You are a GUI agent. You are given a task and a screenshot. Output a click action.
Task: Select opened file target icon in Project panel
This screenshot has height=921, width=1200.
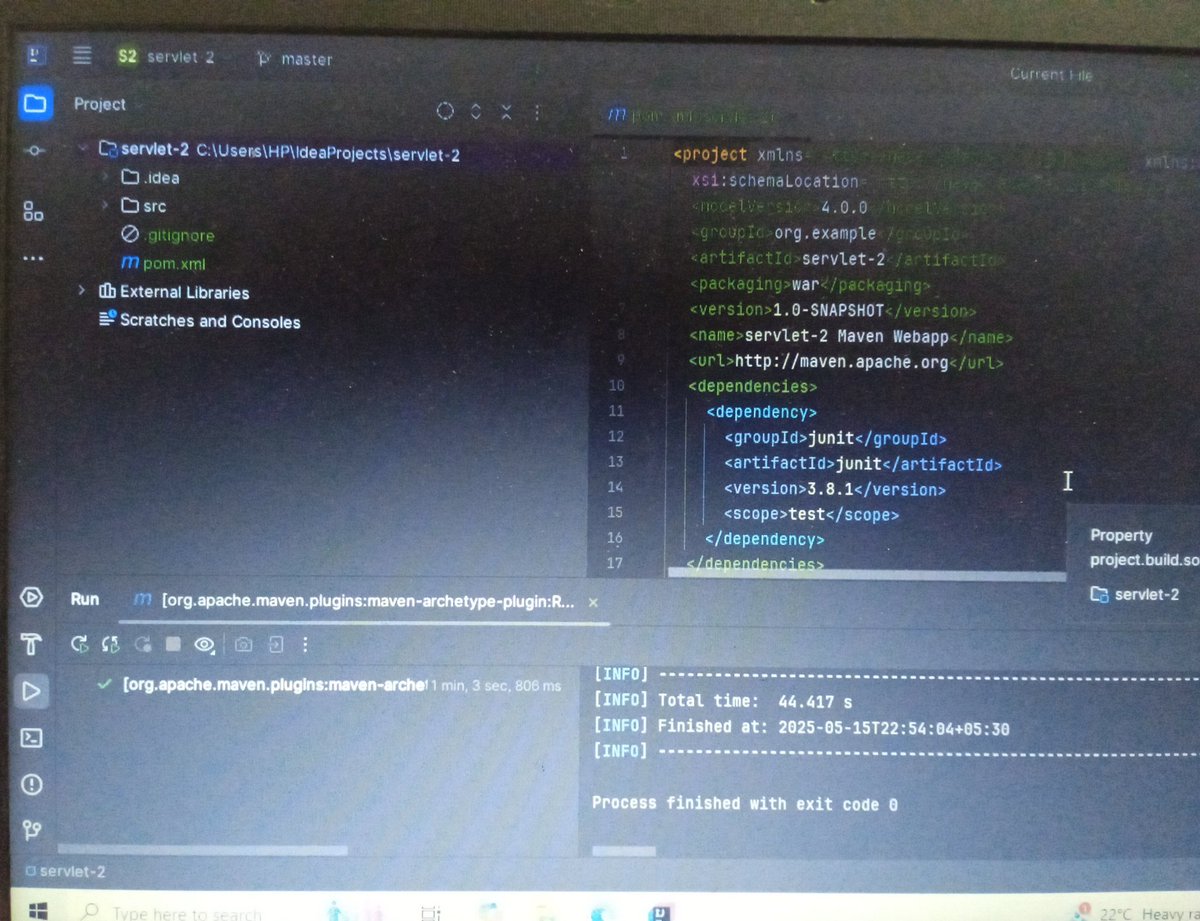coord(445,112)
